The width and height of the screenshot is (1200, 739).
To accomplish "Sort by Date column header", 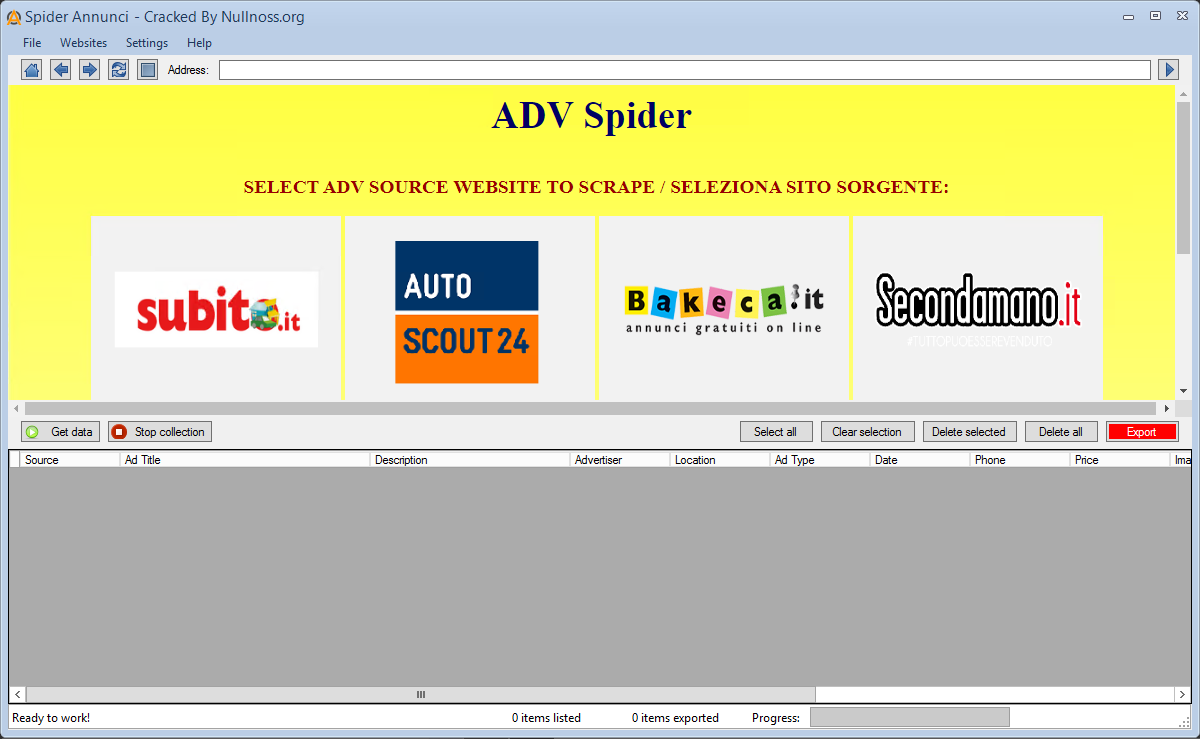I will pyautogui.click(x=920, y=460).
